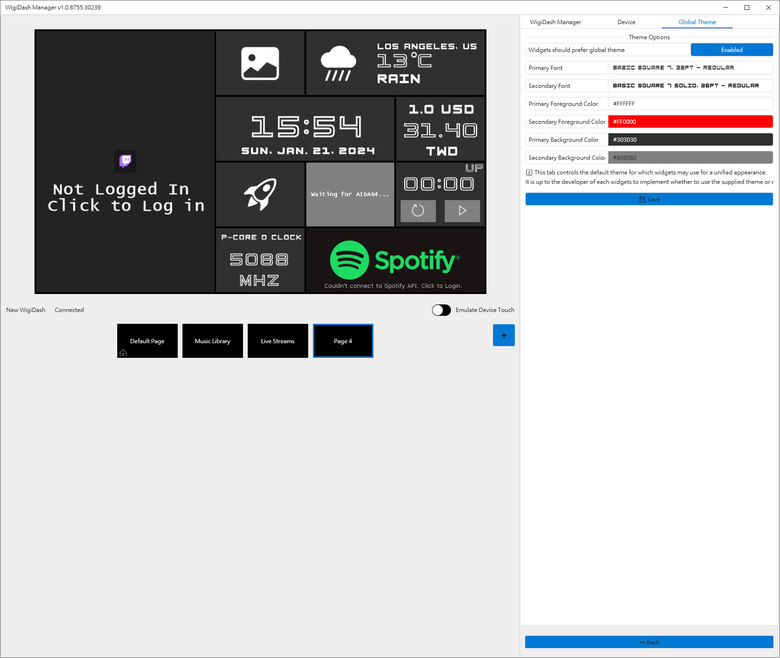Pick the Primary Background Color #303030
The image size is (780, 658).
(690, 139)
